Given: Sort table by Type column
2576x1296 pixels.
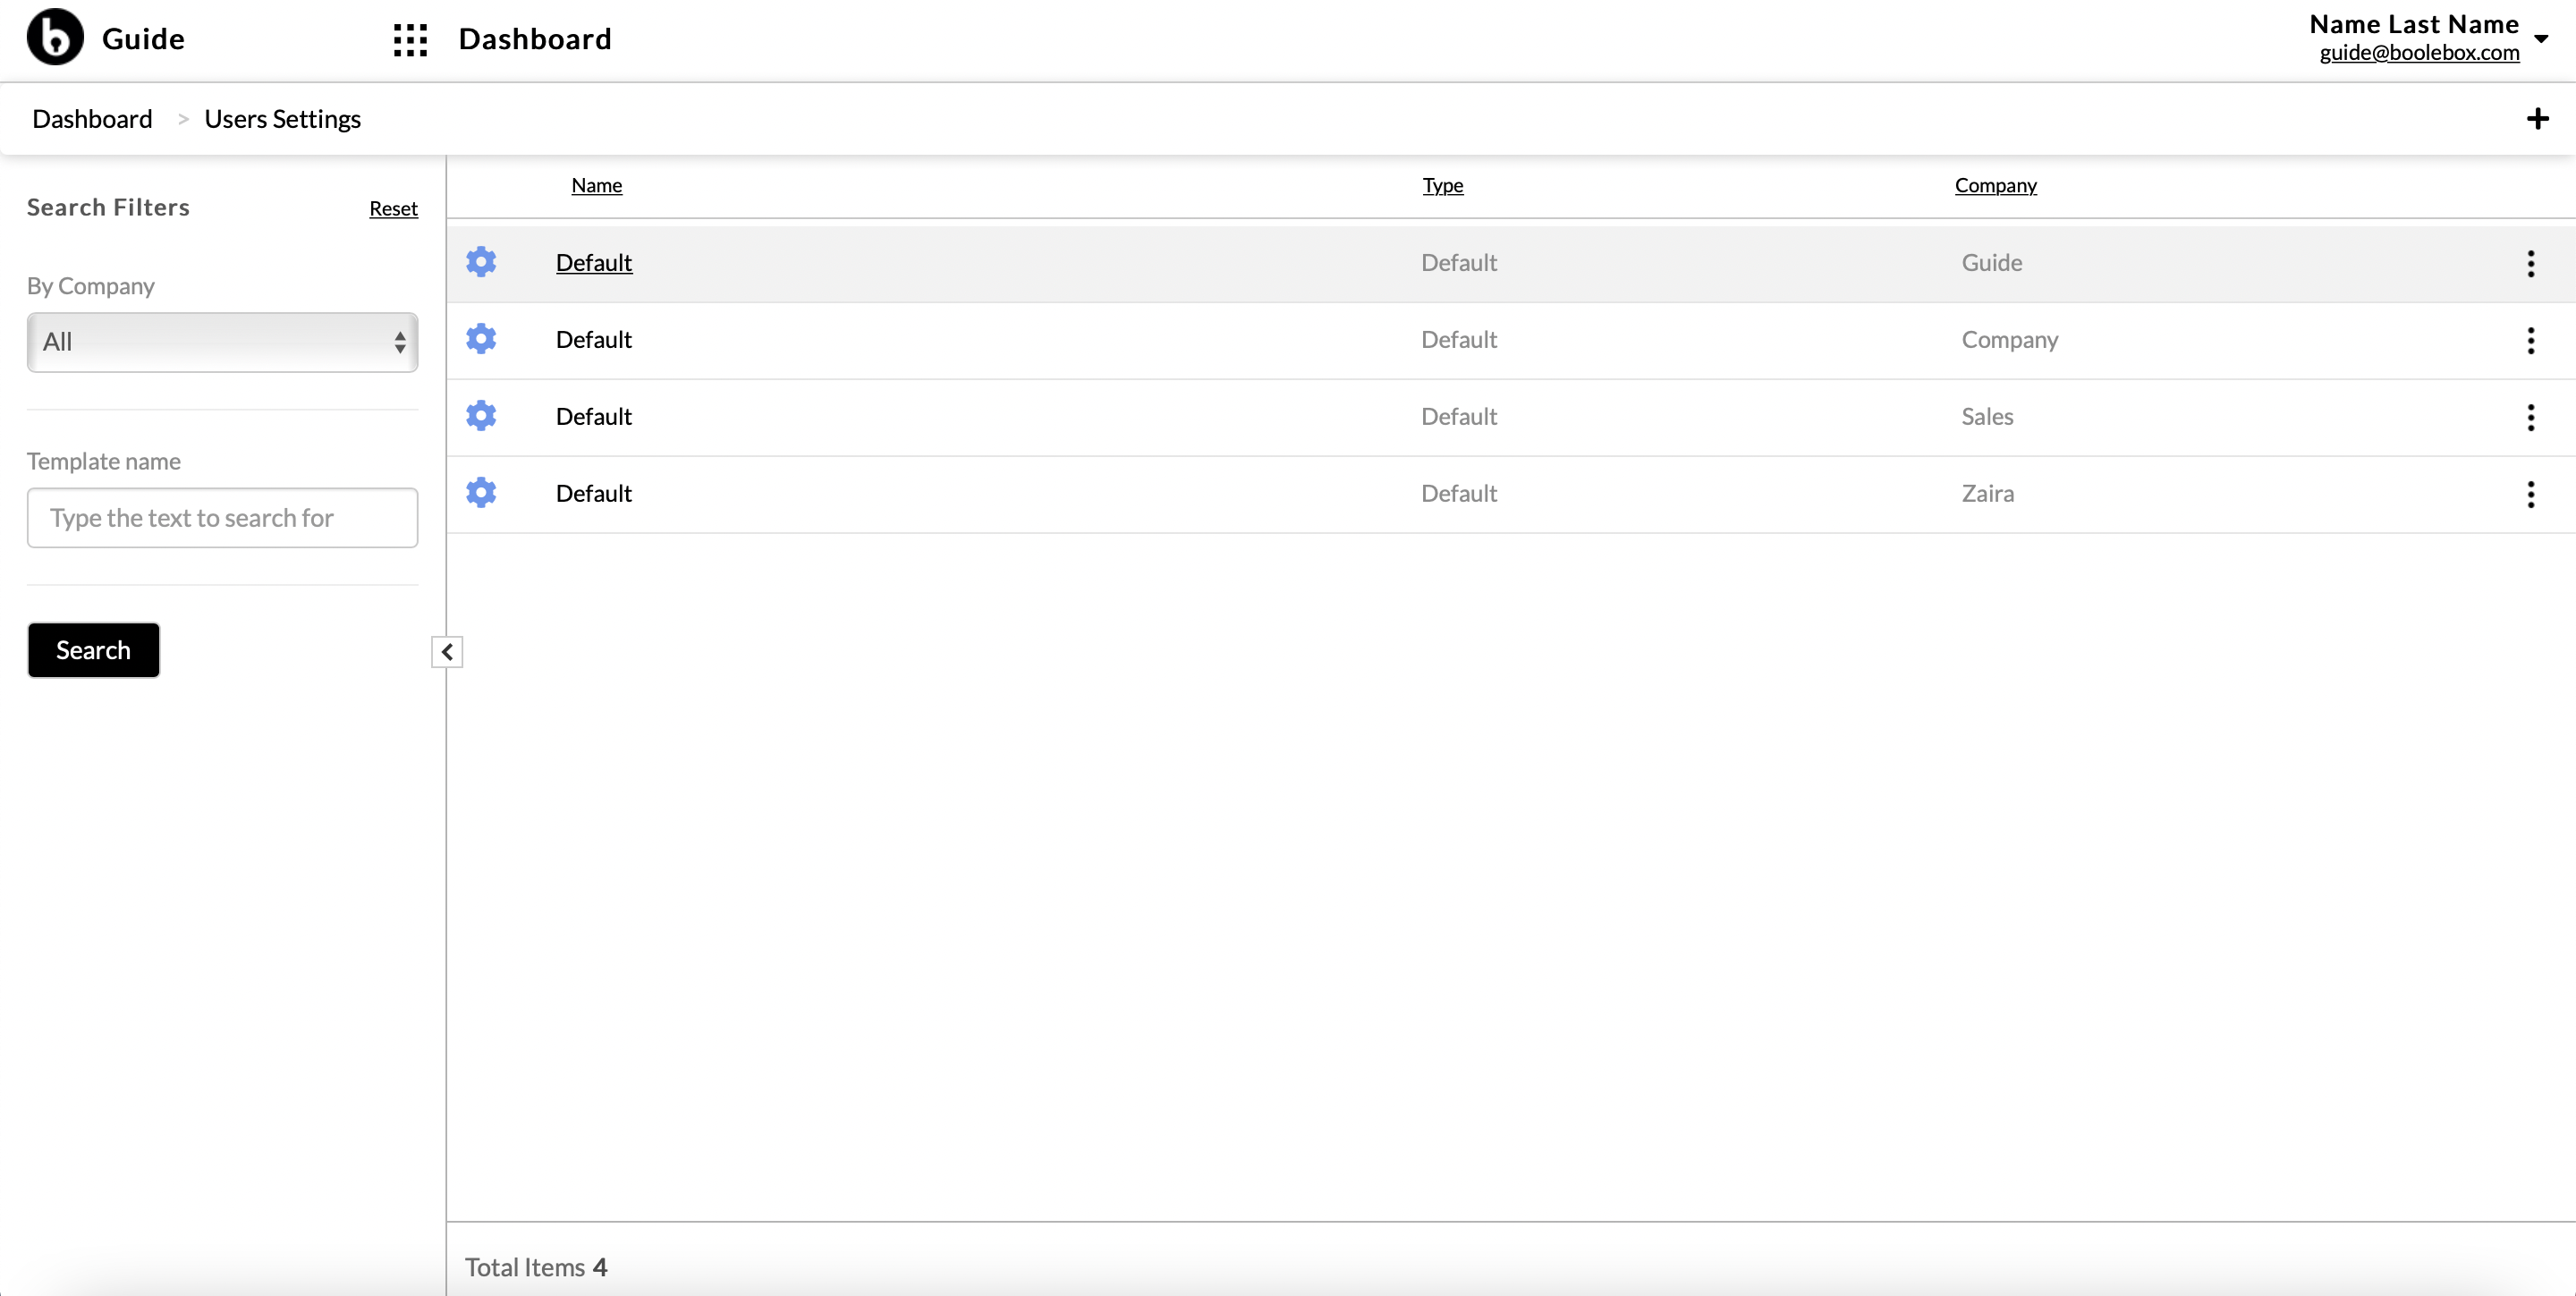Looking at the screenshot, I should [x=1443, y=185].
